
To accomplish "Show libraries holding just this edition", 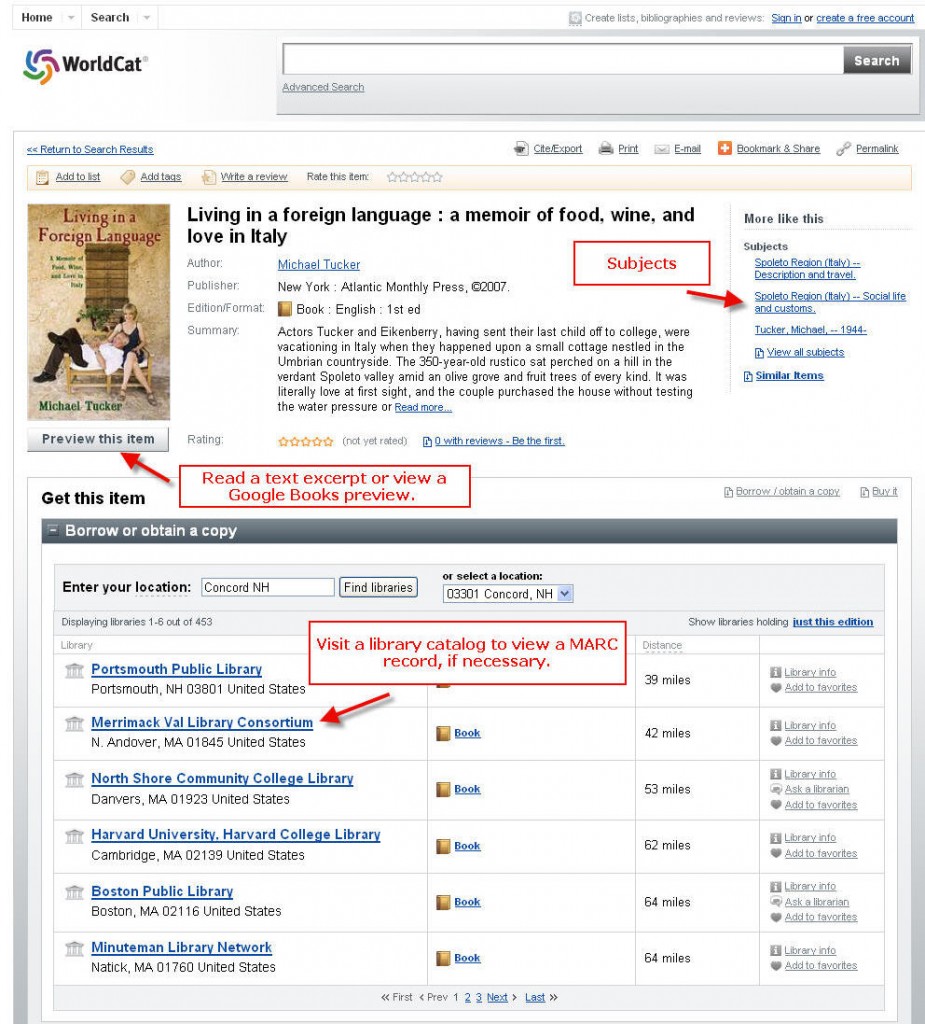I will tap(833, 622).
